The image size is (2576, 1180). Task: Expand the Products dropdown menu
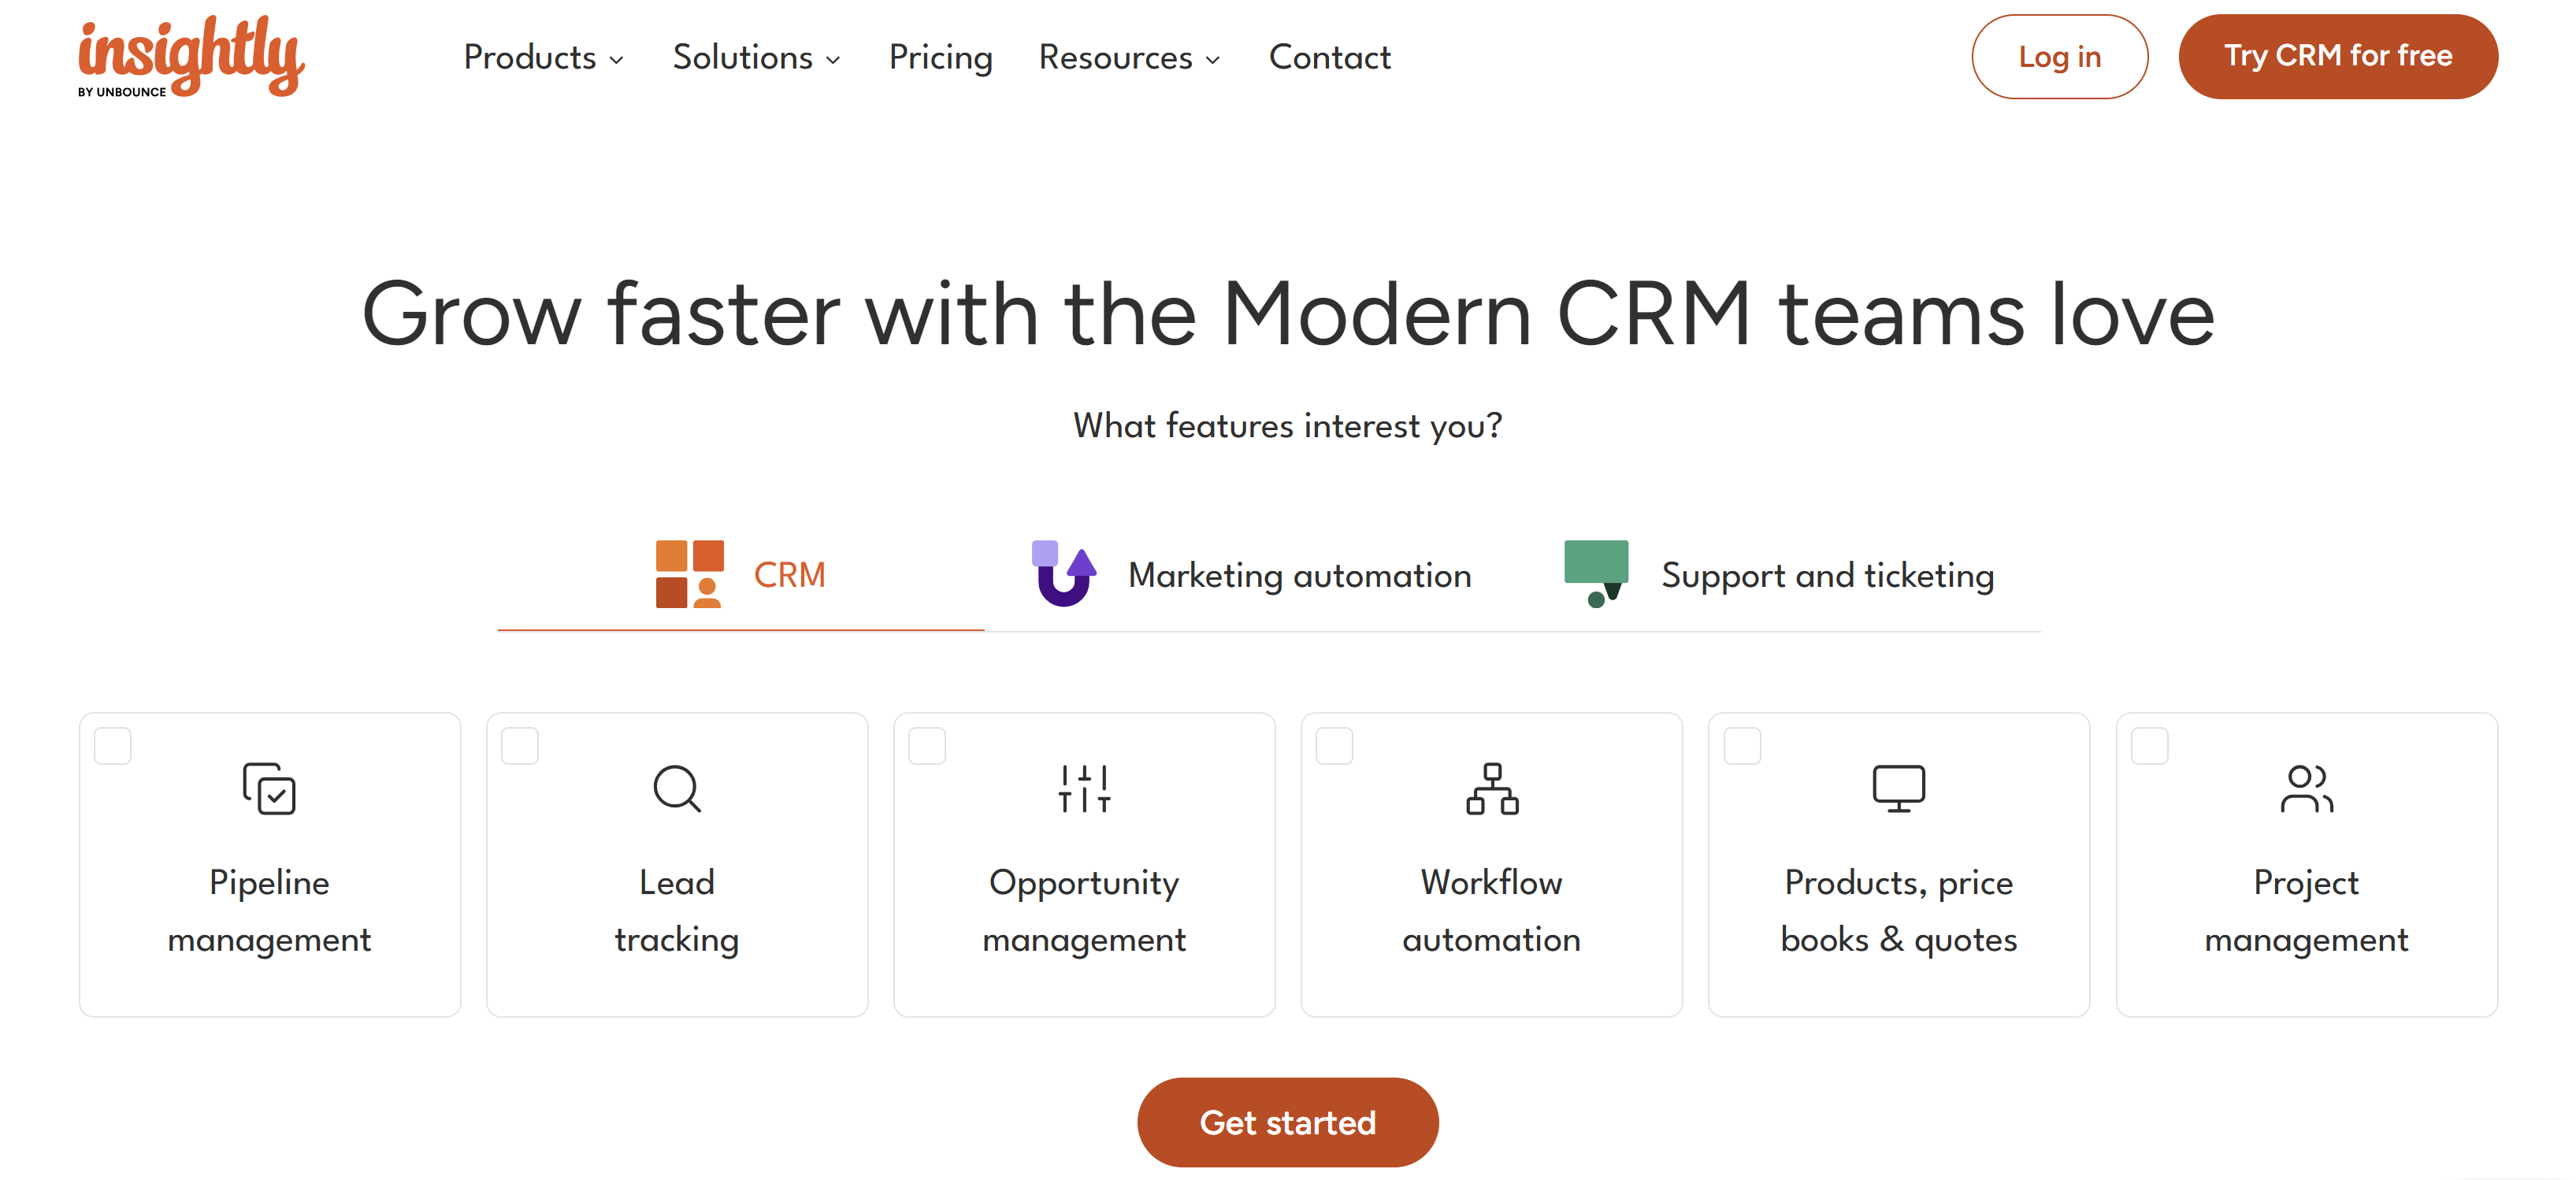[x=544, y=57]
